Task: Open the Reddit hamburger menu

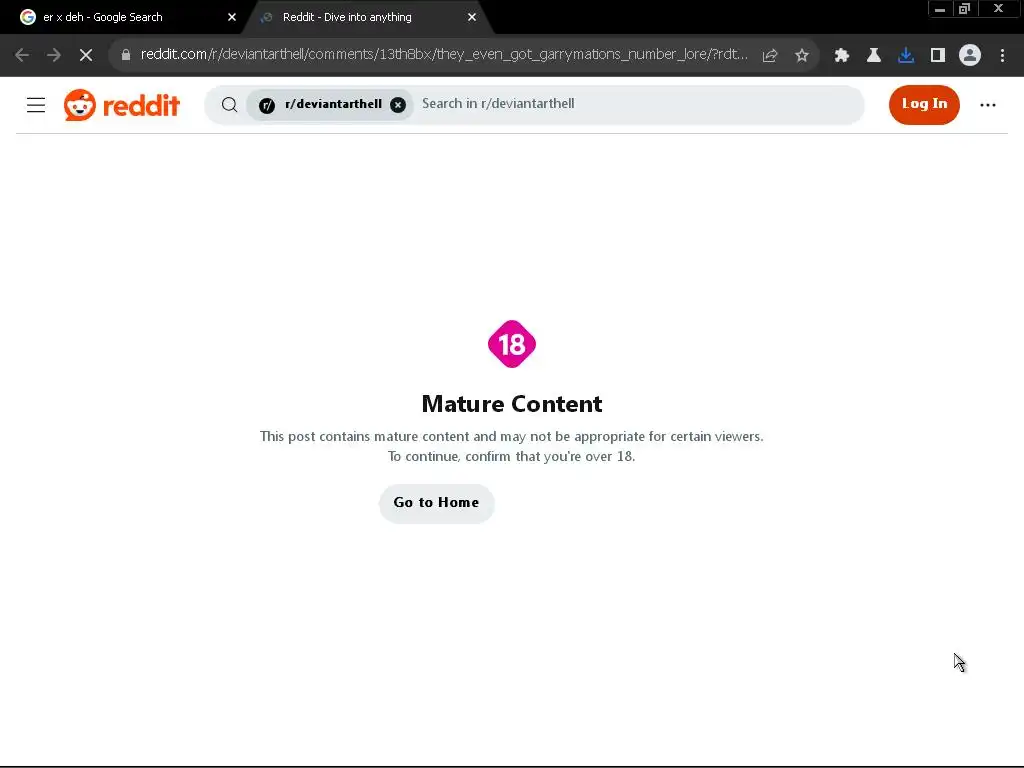Action: (36, 104)
